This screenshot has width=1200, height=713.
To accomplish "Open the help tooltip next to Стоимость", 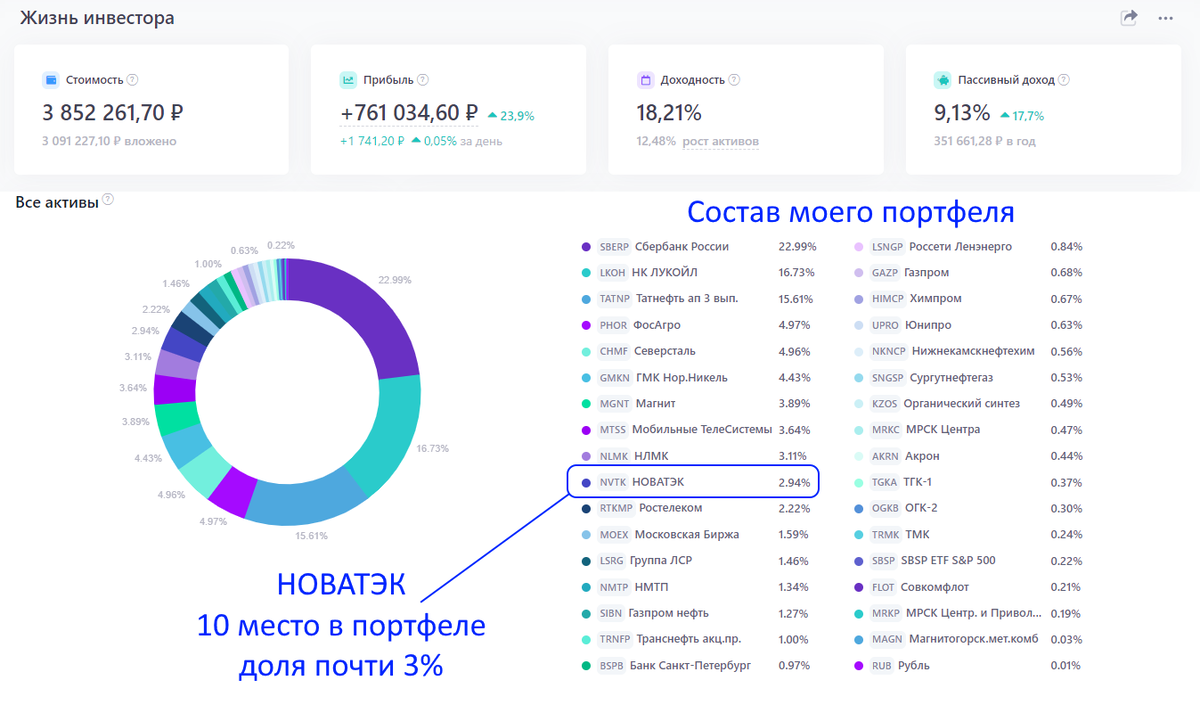I will click(x=133, y=80).
